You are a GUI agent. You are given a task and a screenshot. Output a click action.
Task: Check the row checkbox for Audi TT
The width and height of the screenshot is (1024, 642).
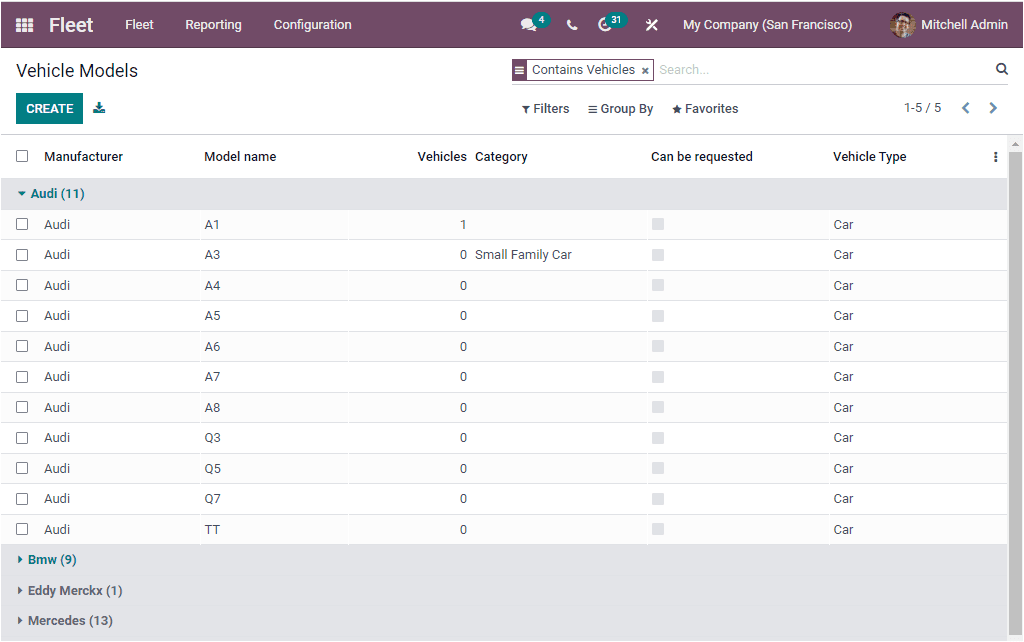[22, 529]
